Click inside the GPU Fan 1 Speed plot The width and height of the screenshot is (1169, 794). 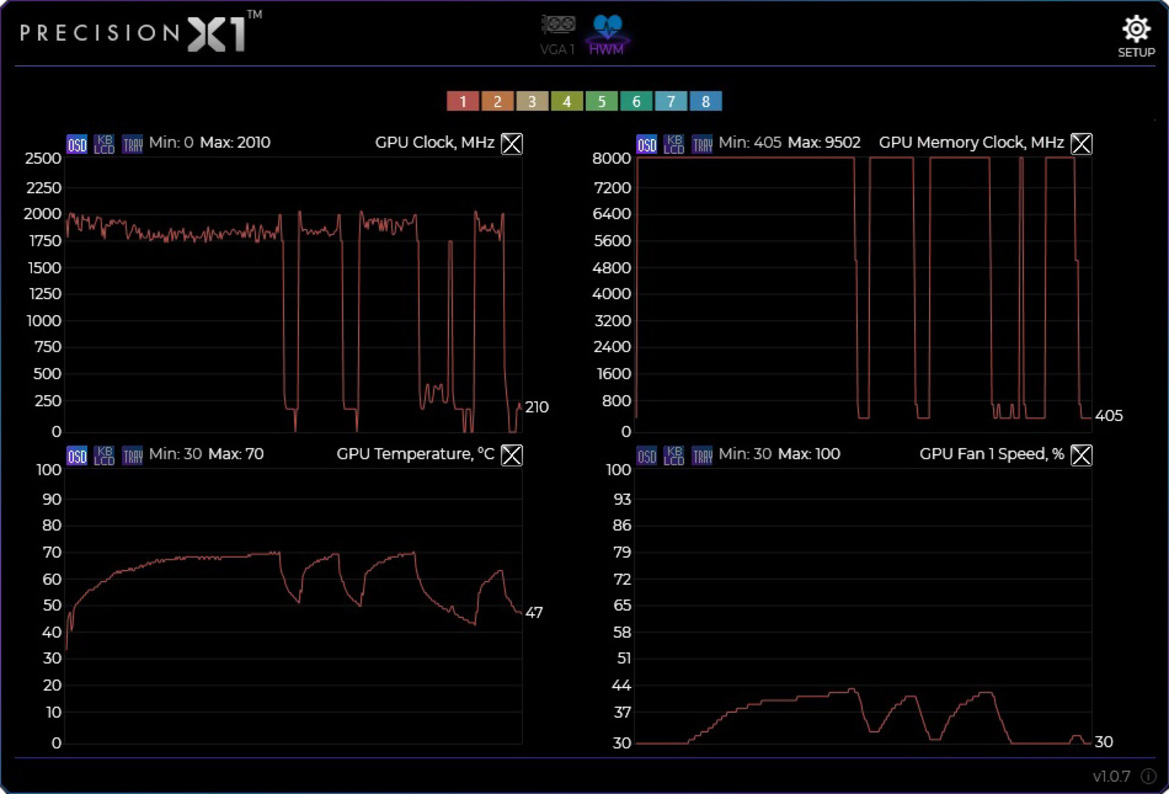864,606
